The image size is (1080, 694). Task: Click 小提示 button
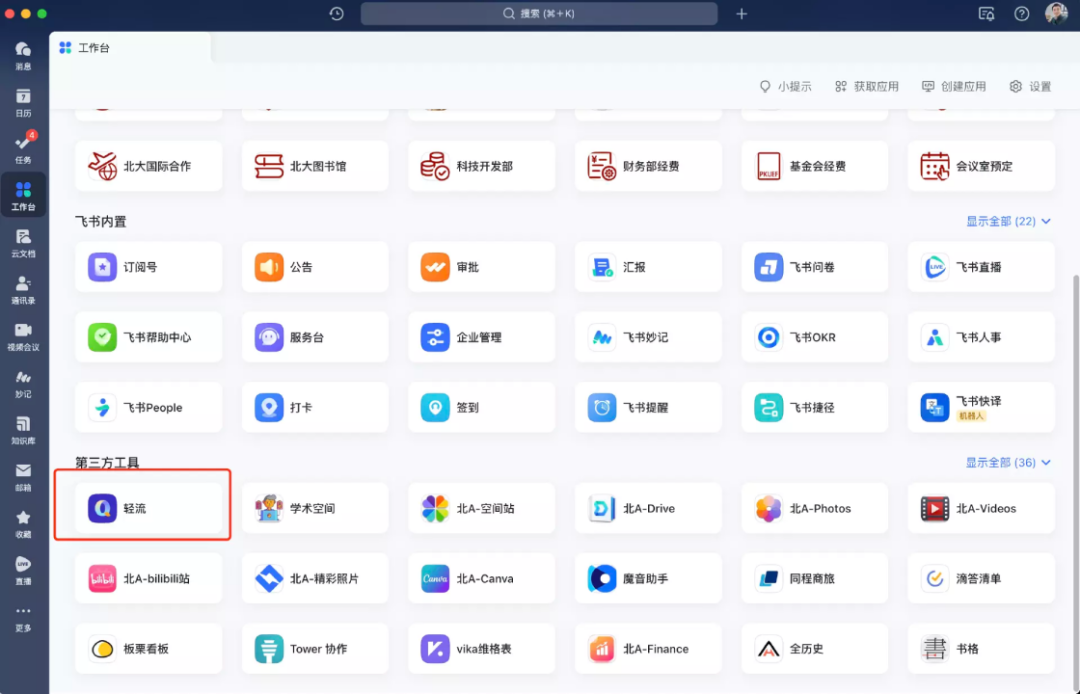[x=785, y=86]
